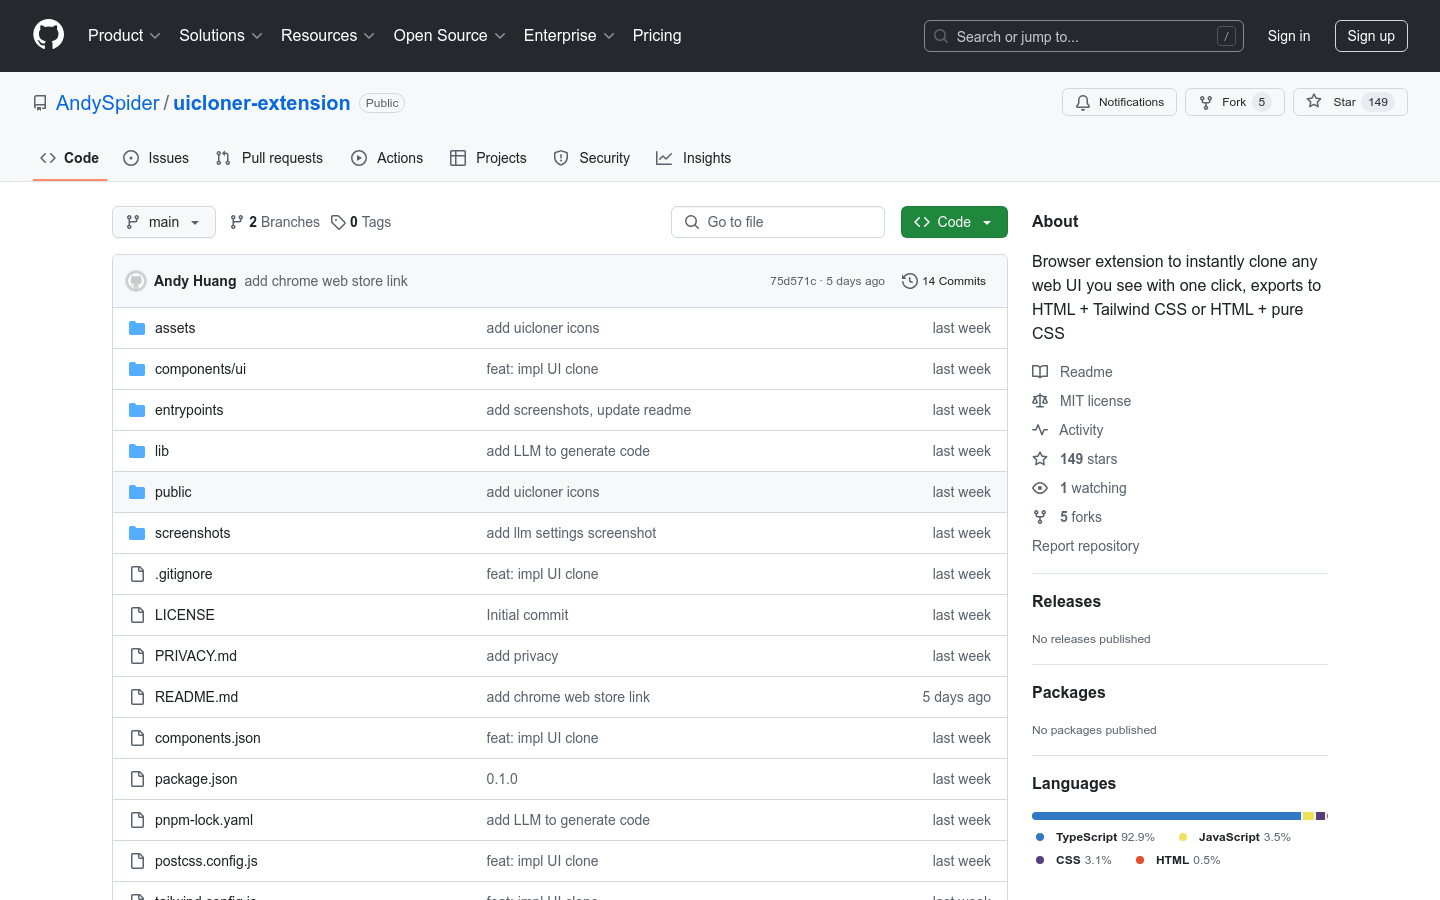Go to the Pricing page
Viewport: 1440px width, 900px height.
point(657,35)
